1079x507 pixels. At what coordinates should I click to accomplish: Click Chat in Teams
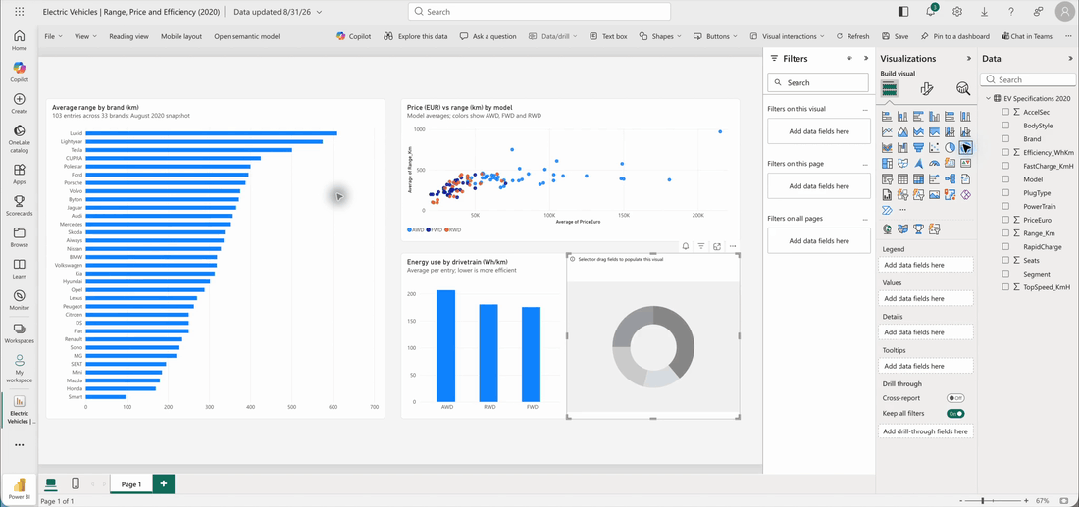(1027, 36)
